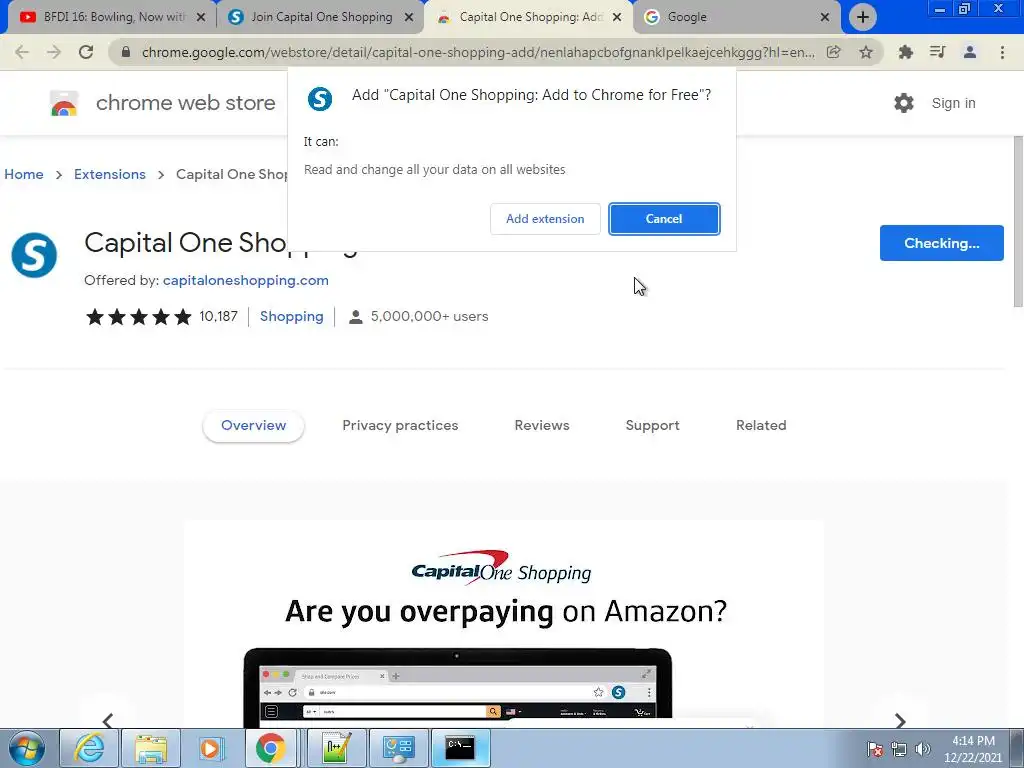
Task: Open the Extensions puzzle icon
Action: [905, 52]
